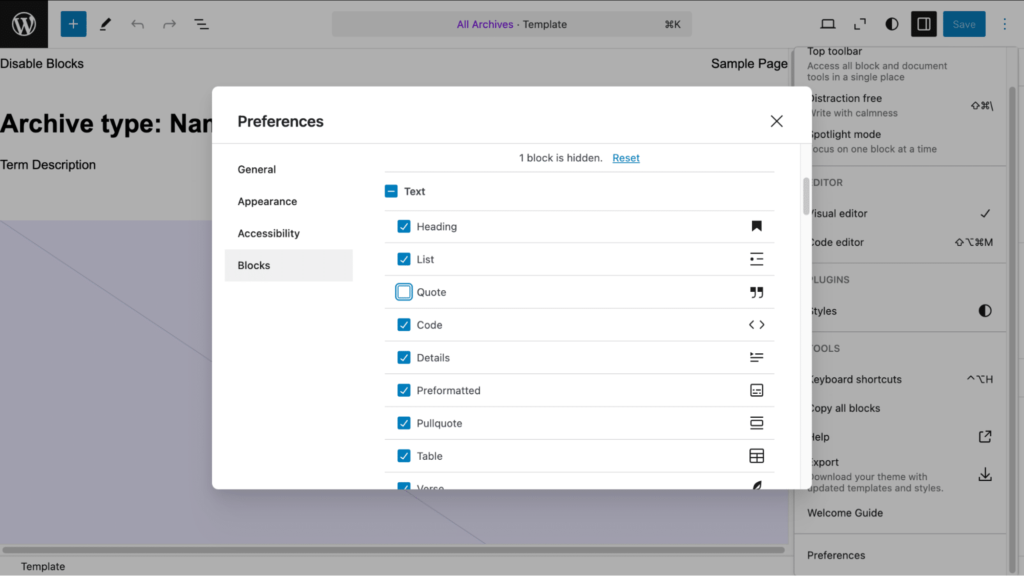Toggle the Text category checkbox
The height and width of the screenshot is (576, 1024).
(391, 191)
